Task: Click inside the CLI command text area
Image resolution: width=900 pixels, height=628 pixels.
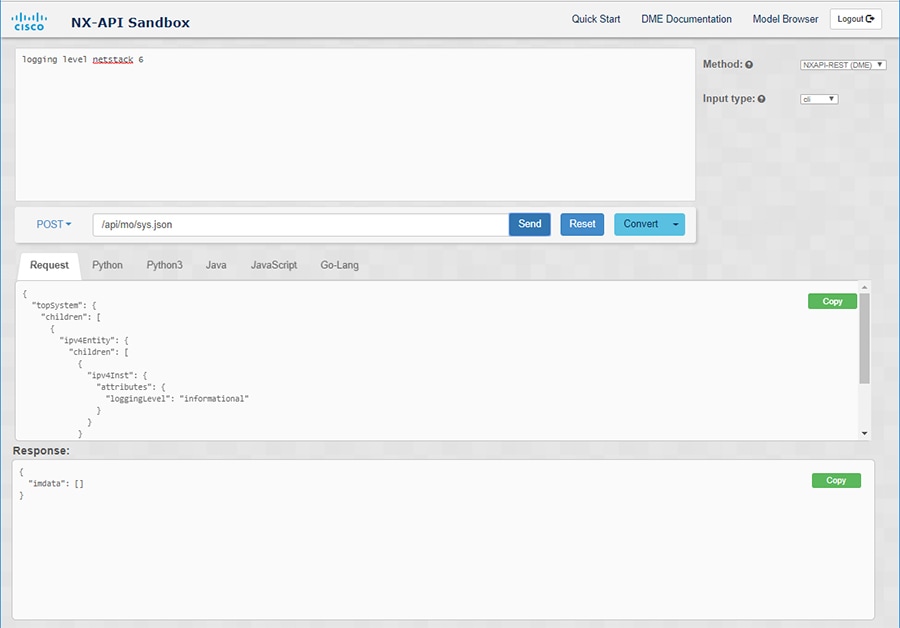Action: [x=355, y=125]
